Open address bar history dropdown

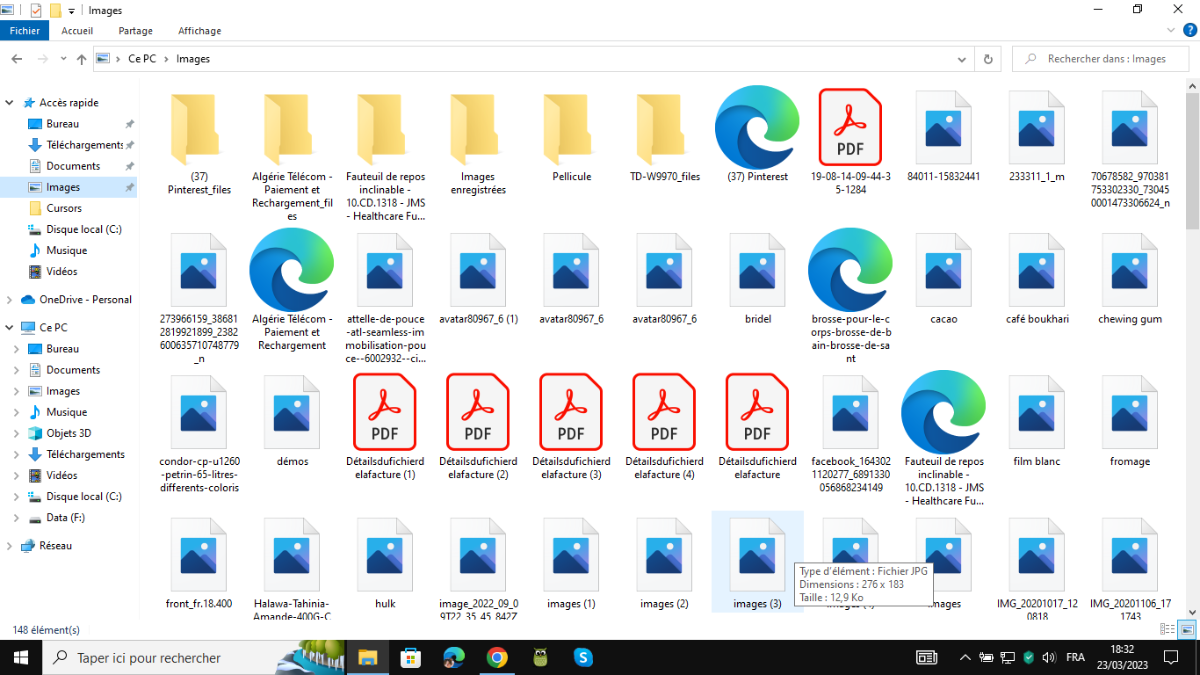(x=963, y=59)
